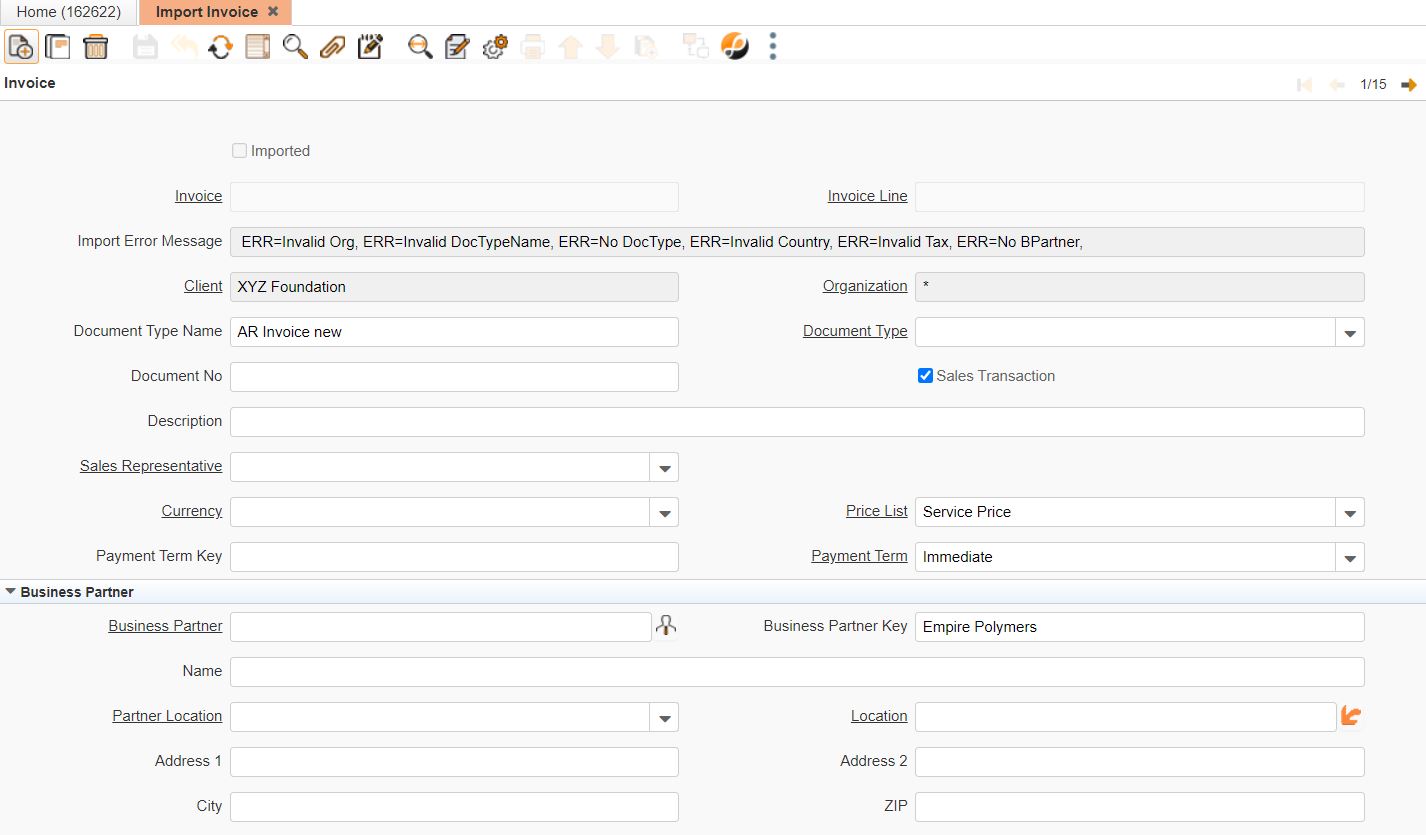Click the Description input field
1426x835 pixels.
pos(797,422)
